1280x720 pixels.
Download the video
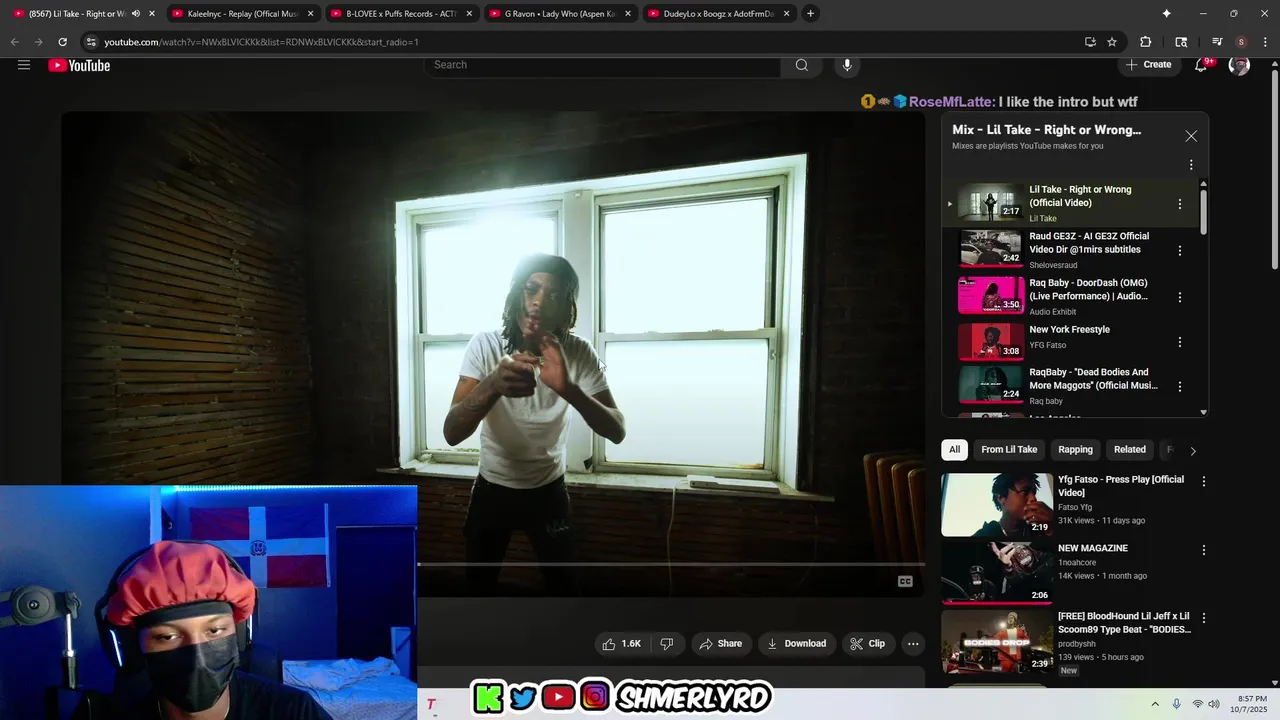796,644
